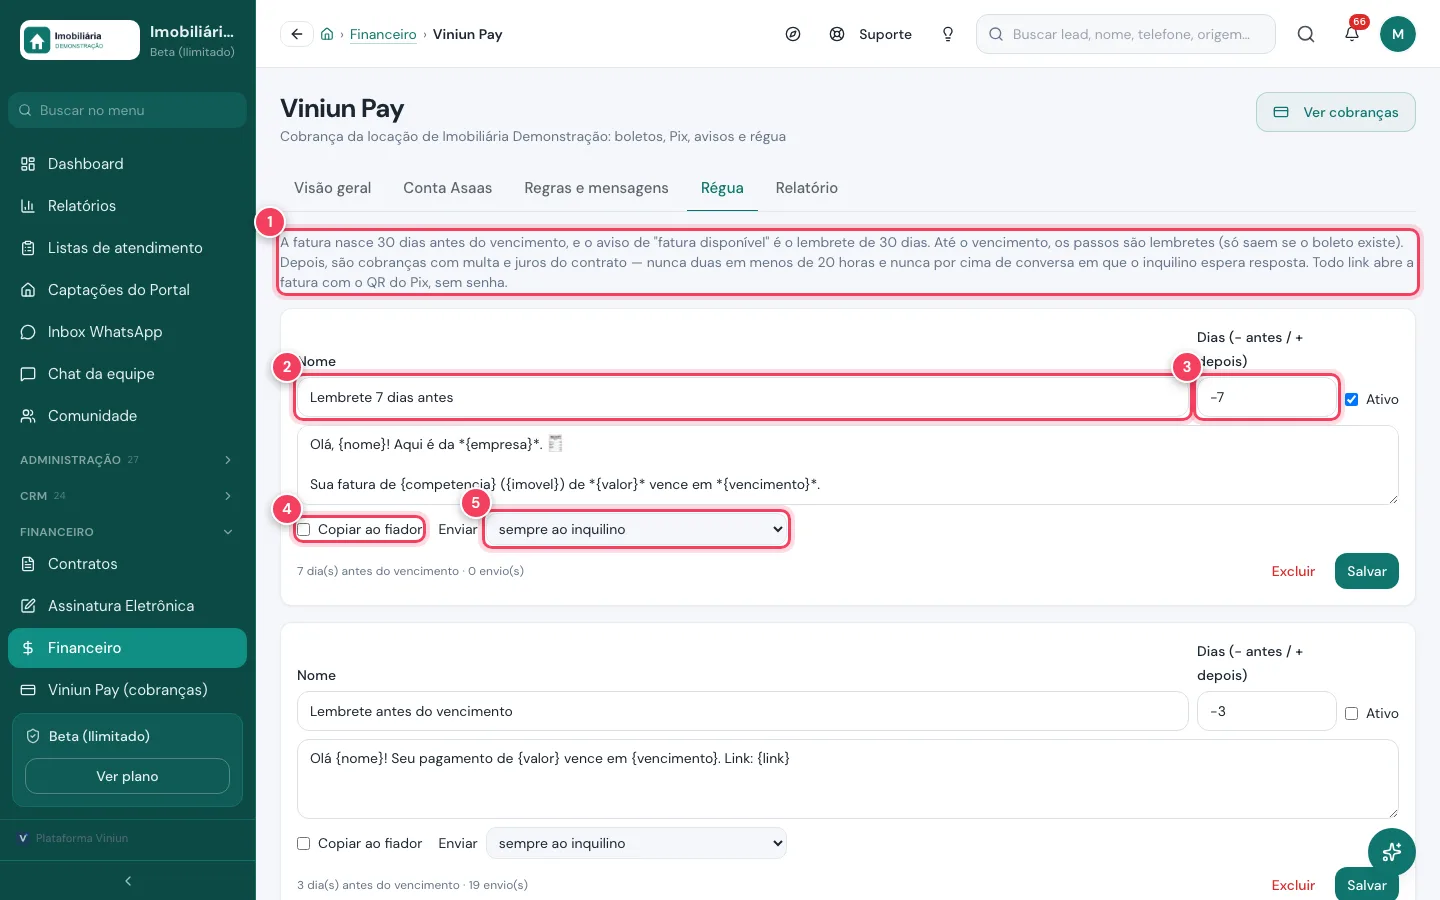Open Comunidade in the sidebar

coord(127,416)
